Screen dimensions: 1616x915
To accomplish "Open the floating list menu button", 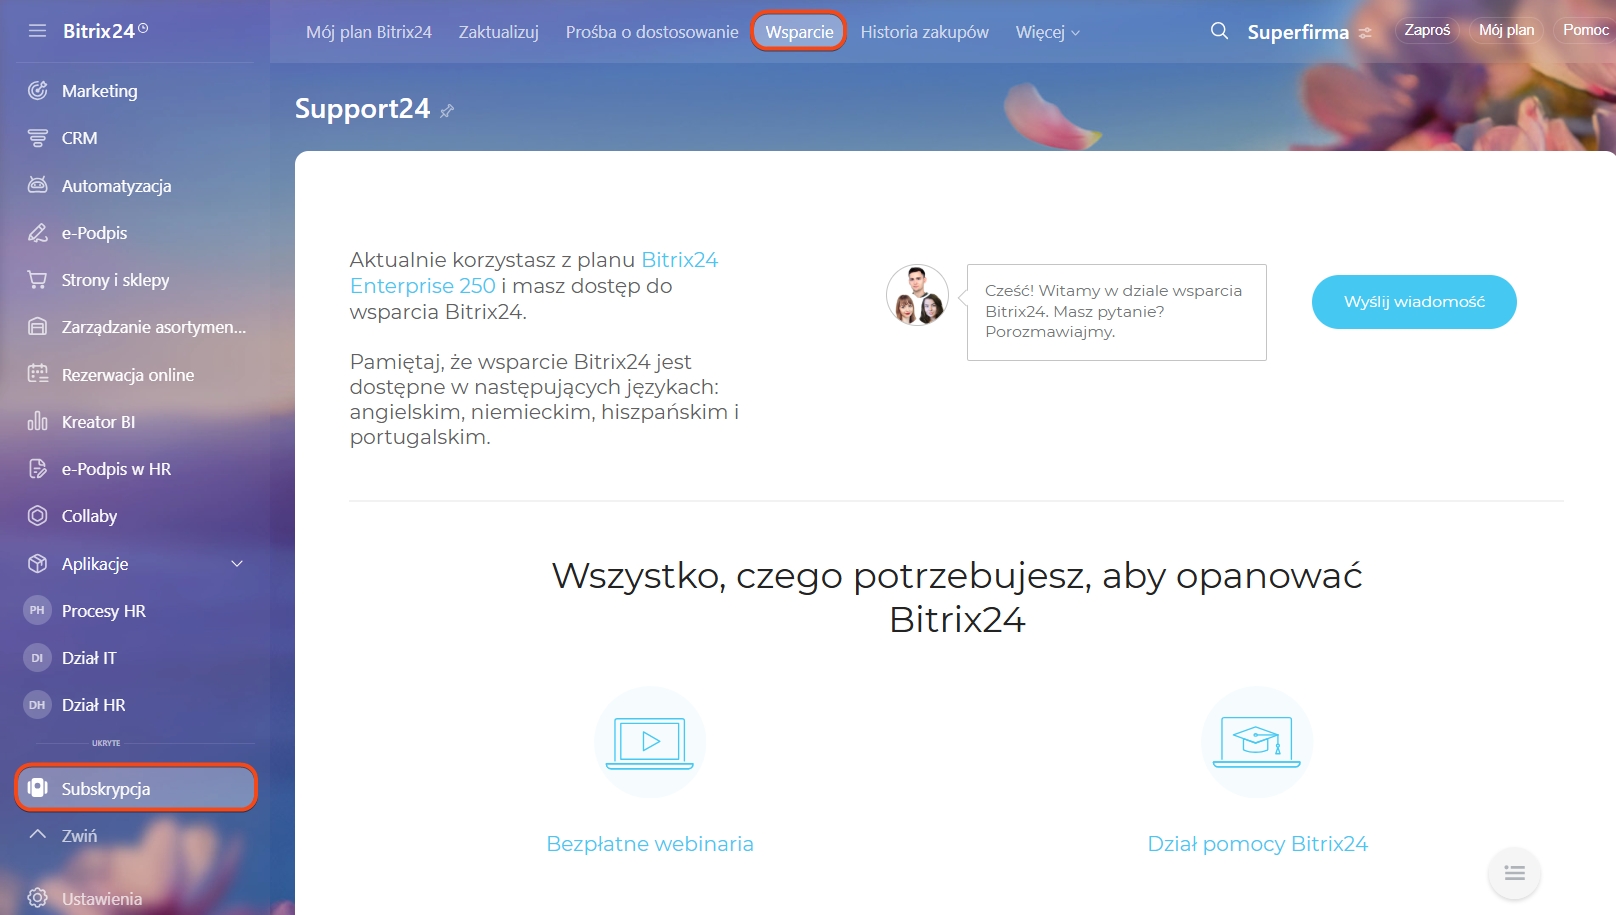I will pos(1514,873).
